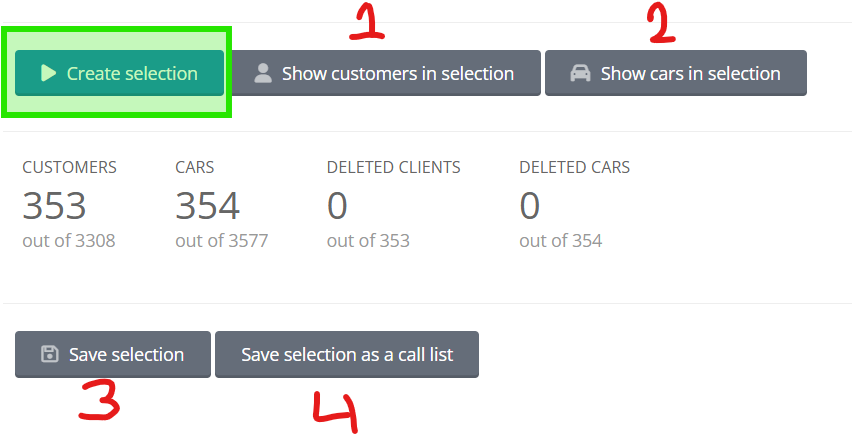Click the CUSTOMERS heading label

pyautogui.click(x=70, y=167)
